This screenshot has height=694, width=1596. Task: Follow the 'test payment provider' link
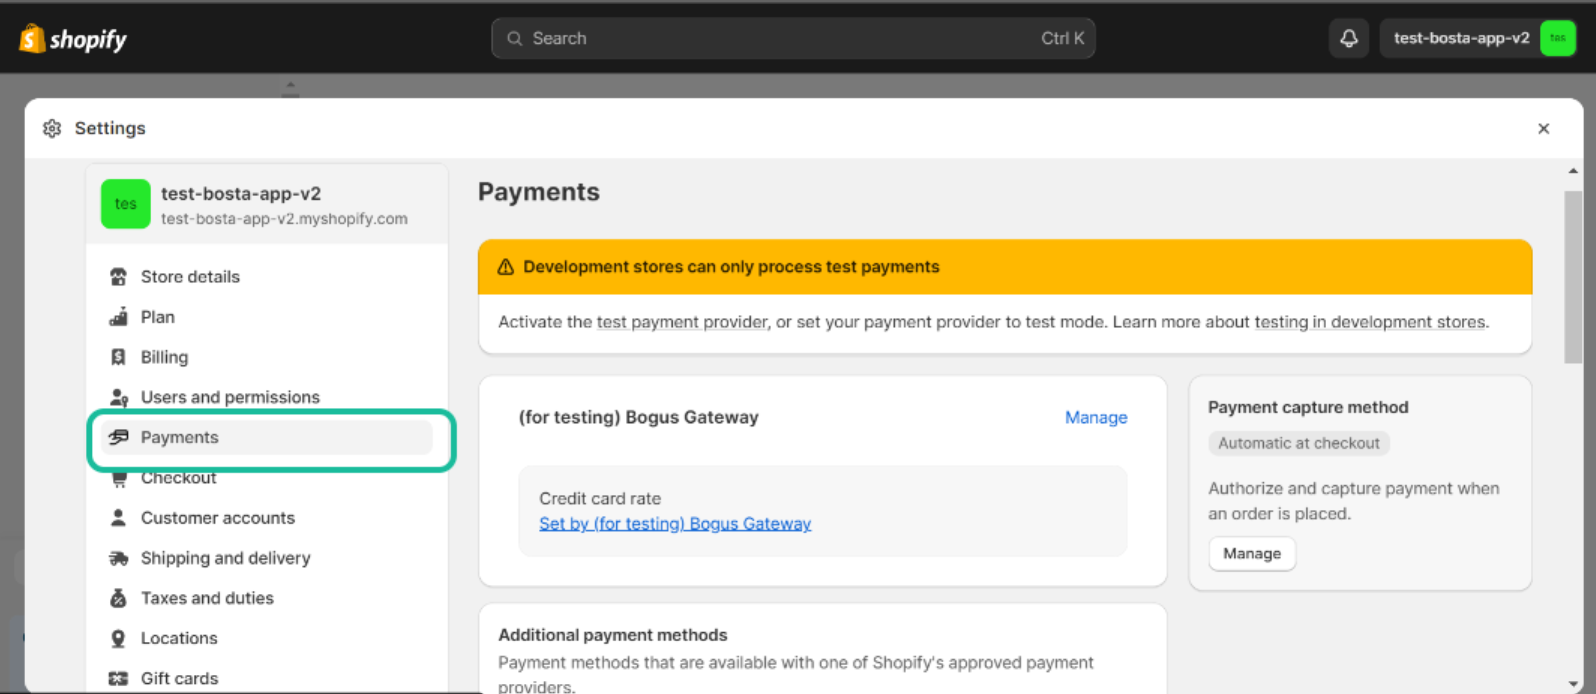[683, 322]
